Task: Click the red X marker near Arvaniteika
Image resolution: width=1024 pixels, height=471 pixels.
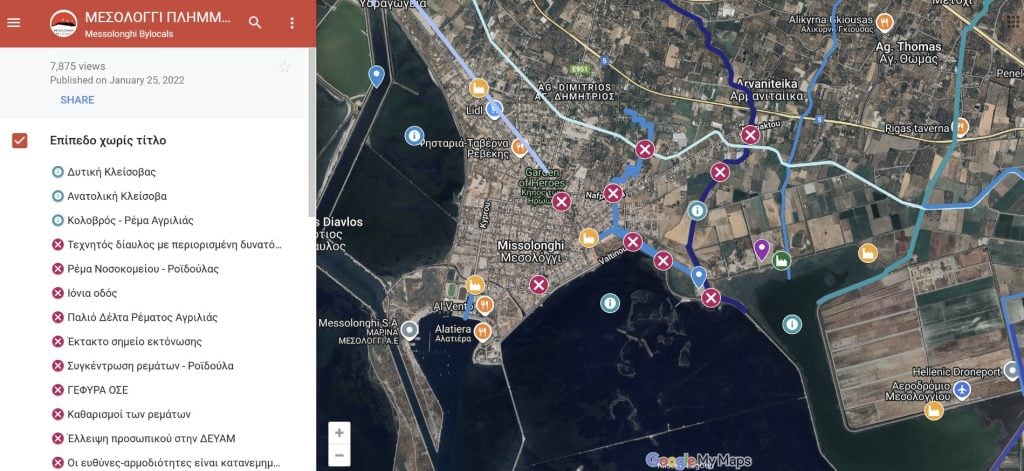Action: click(x=750, y=135)
